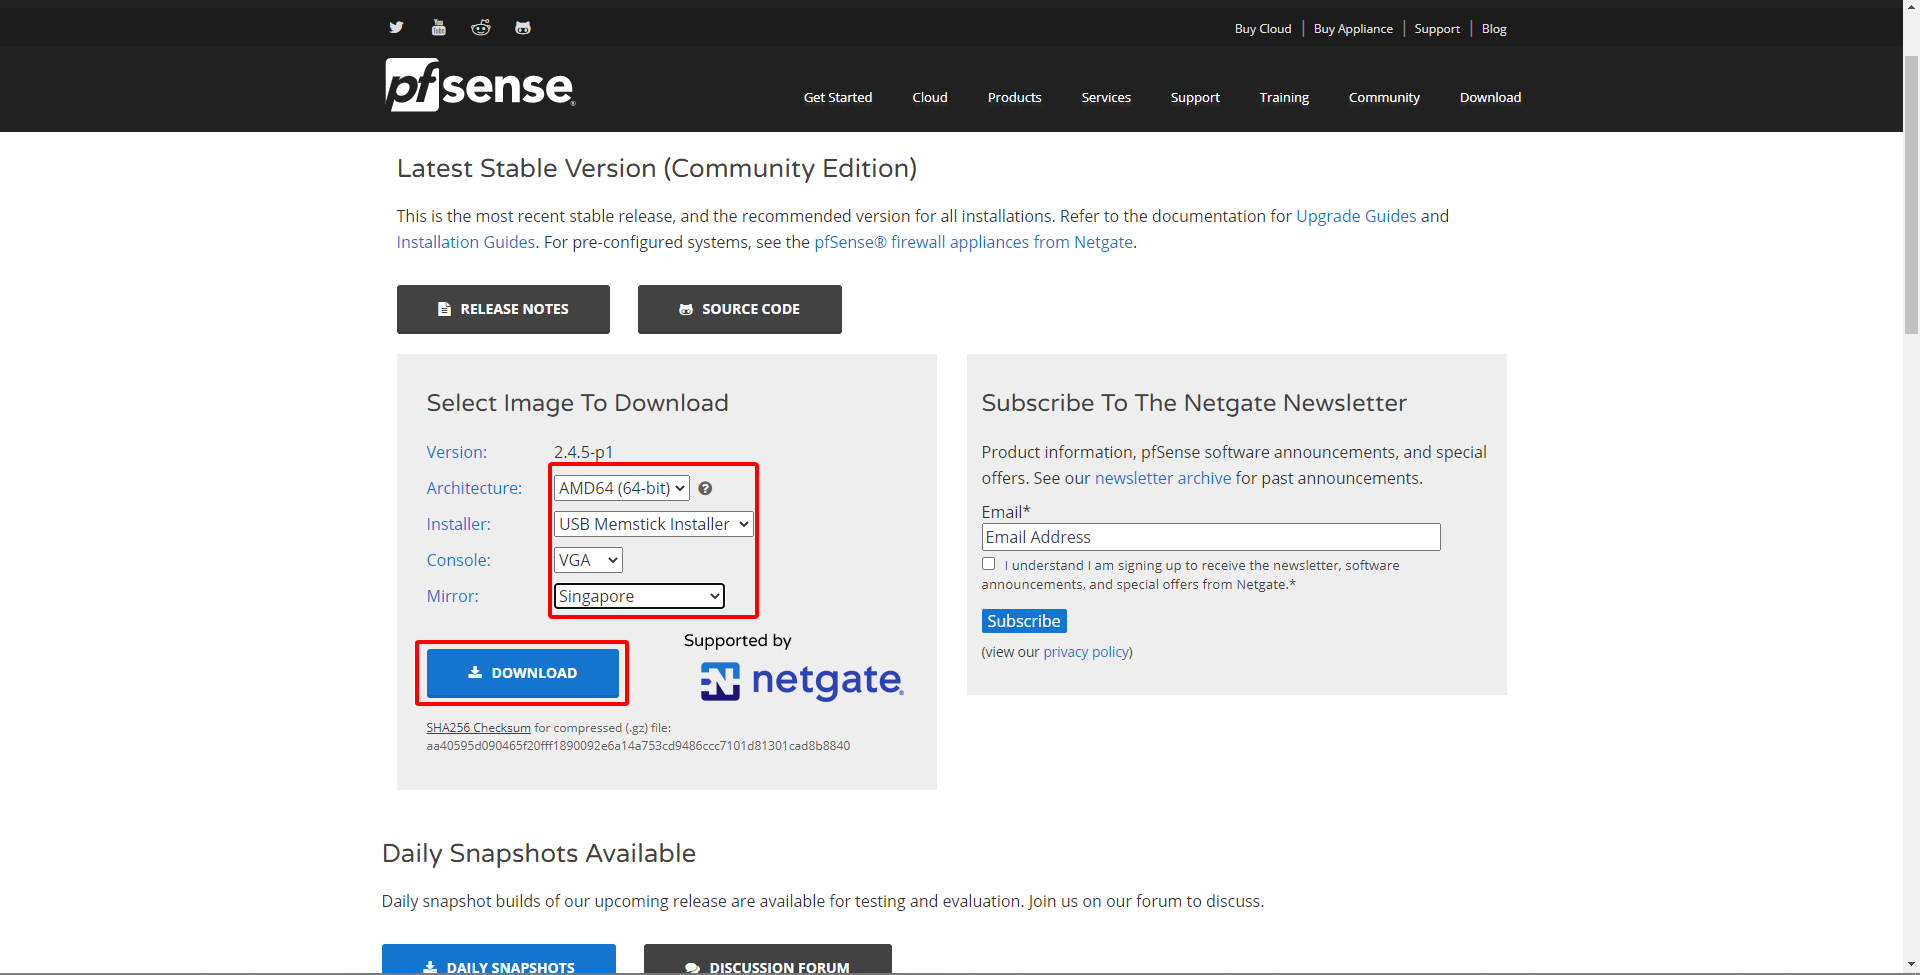Open the SHA256 Checksum link
1920x975 pixels.
coord(478,727)
